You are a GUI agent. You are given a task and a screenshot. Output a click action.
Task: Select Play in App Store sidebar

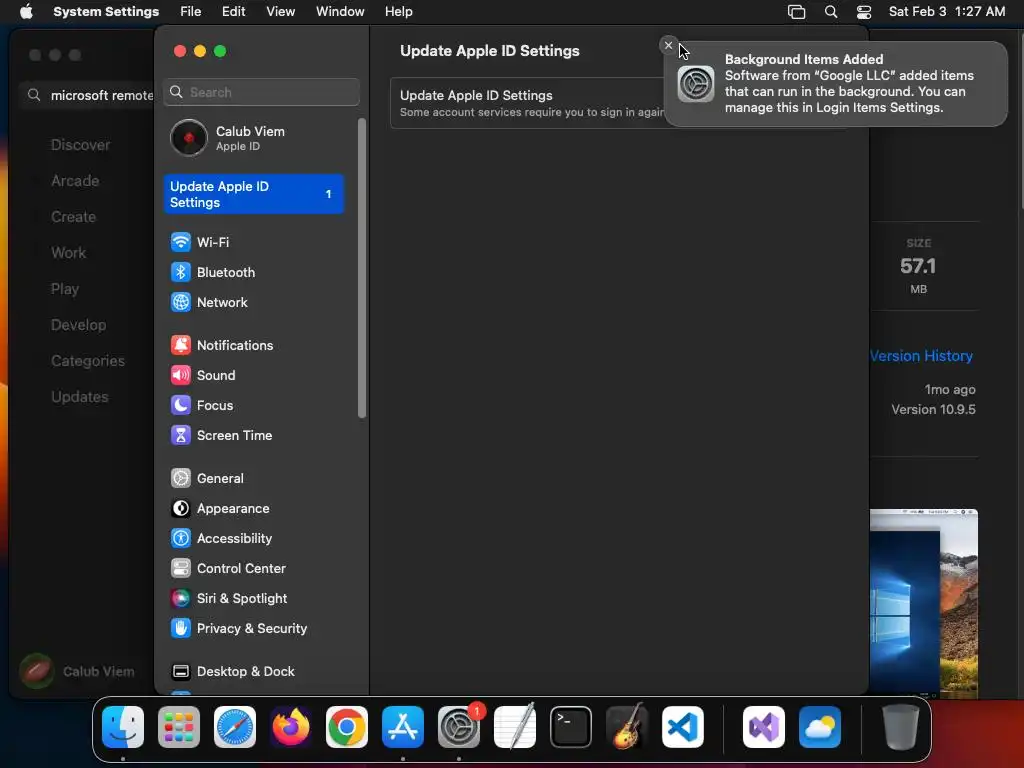(x=65, y=289)
